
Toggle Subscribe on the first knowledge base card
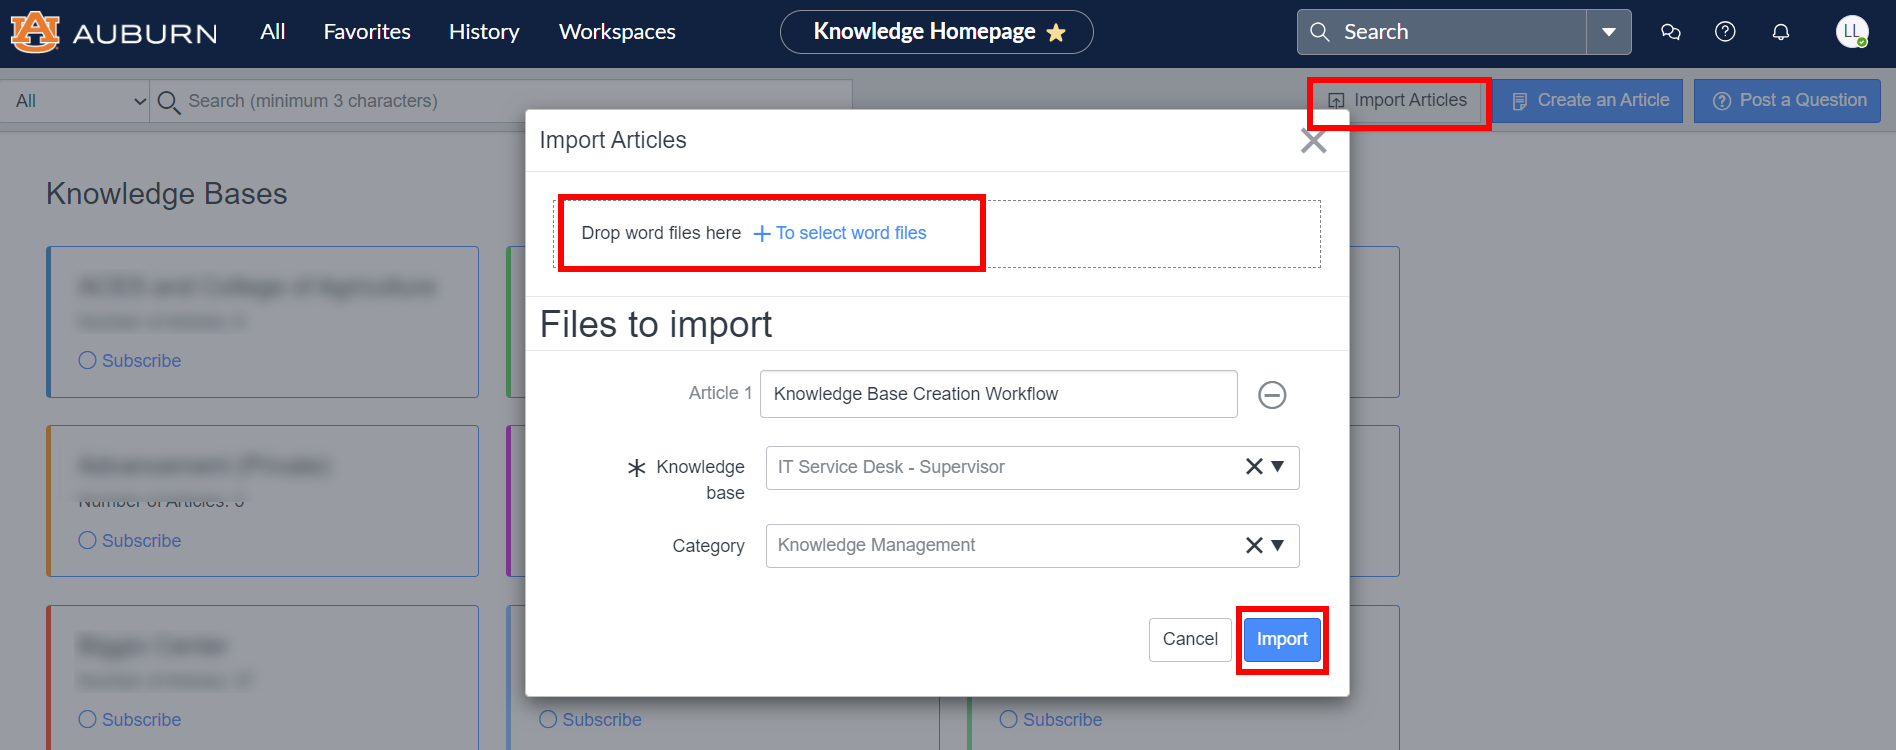tap(130, 361)
